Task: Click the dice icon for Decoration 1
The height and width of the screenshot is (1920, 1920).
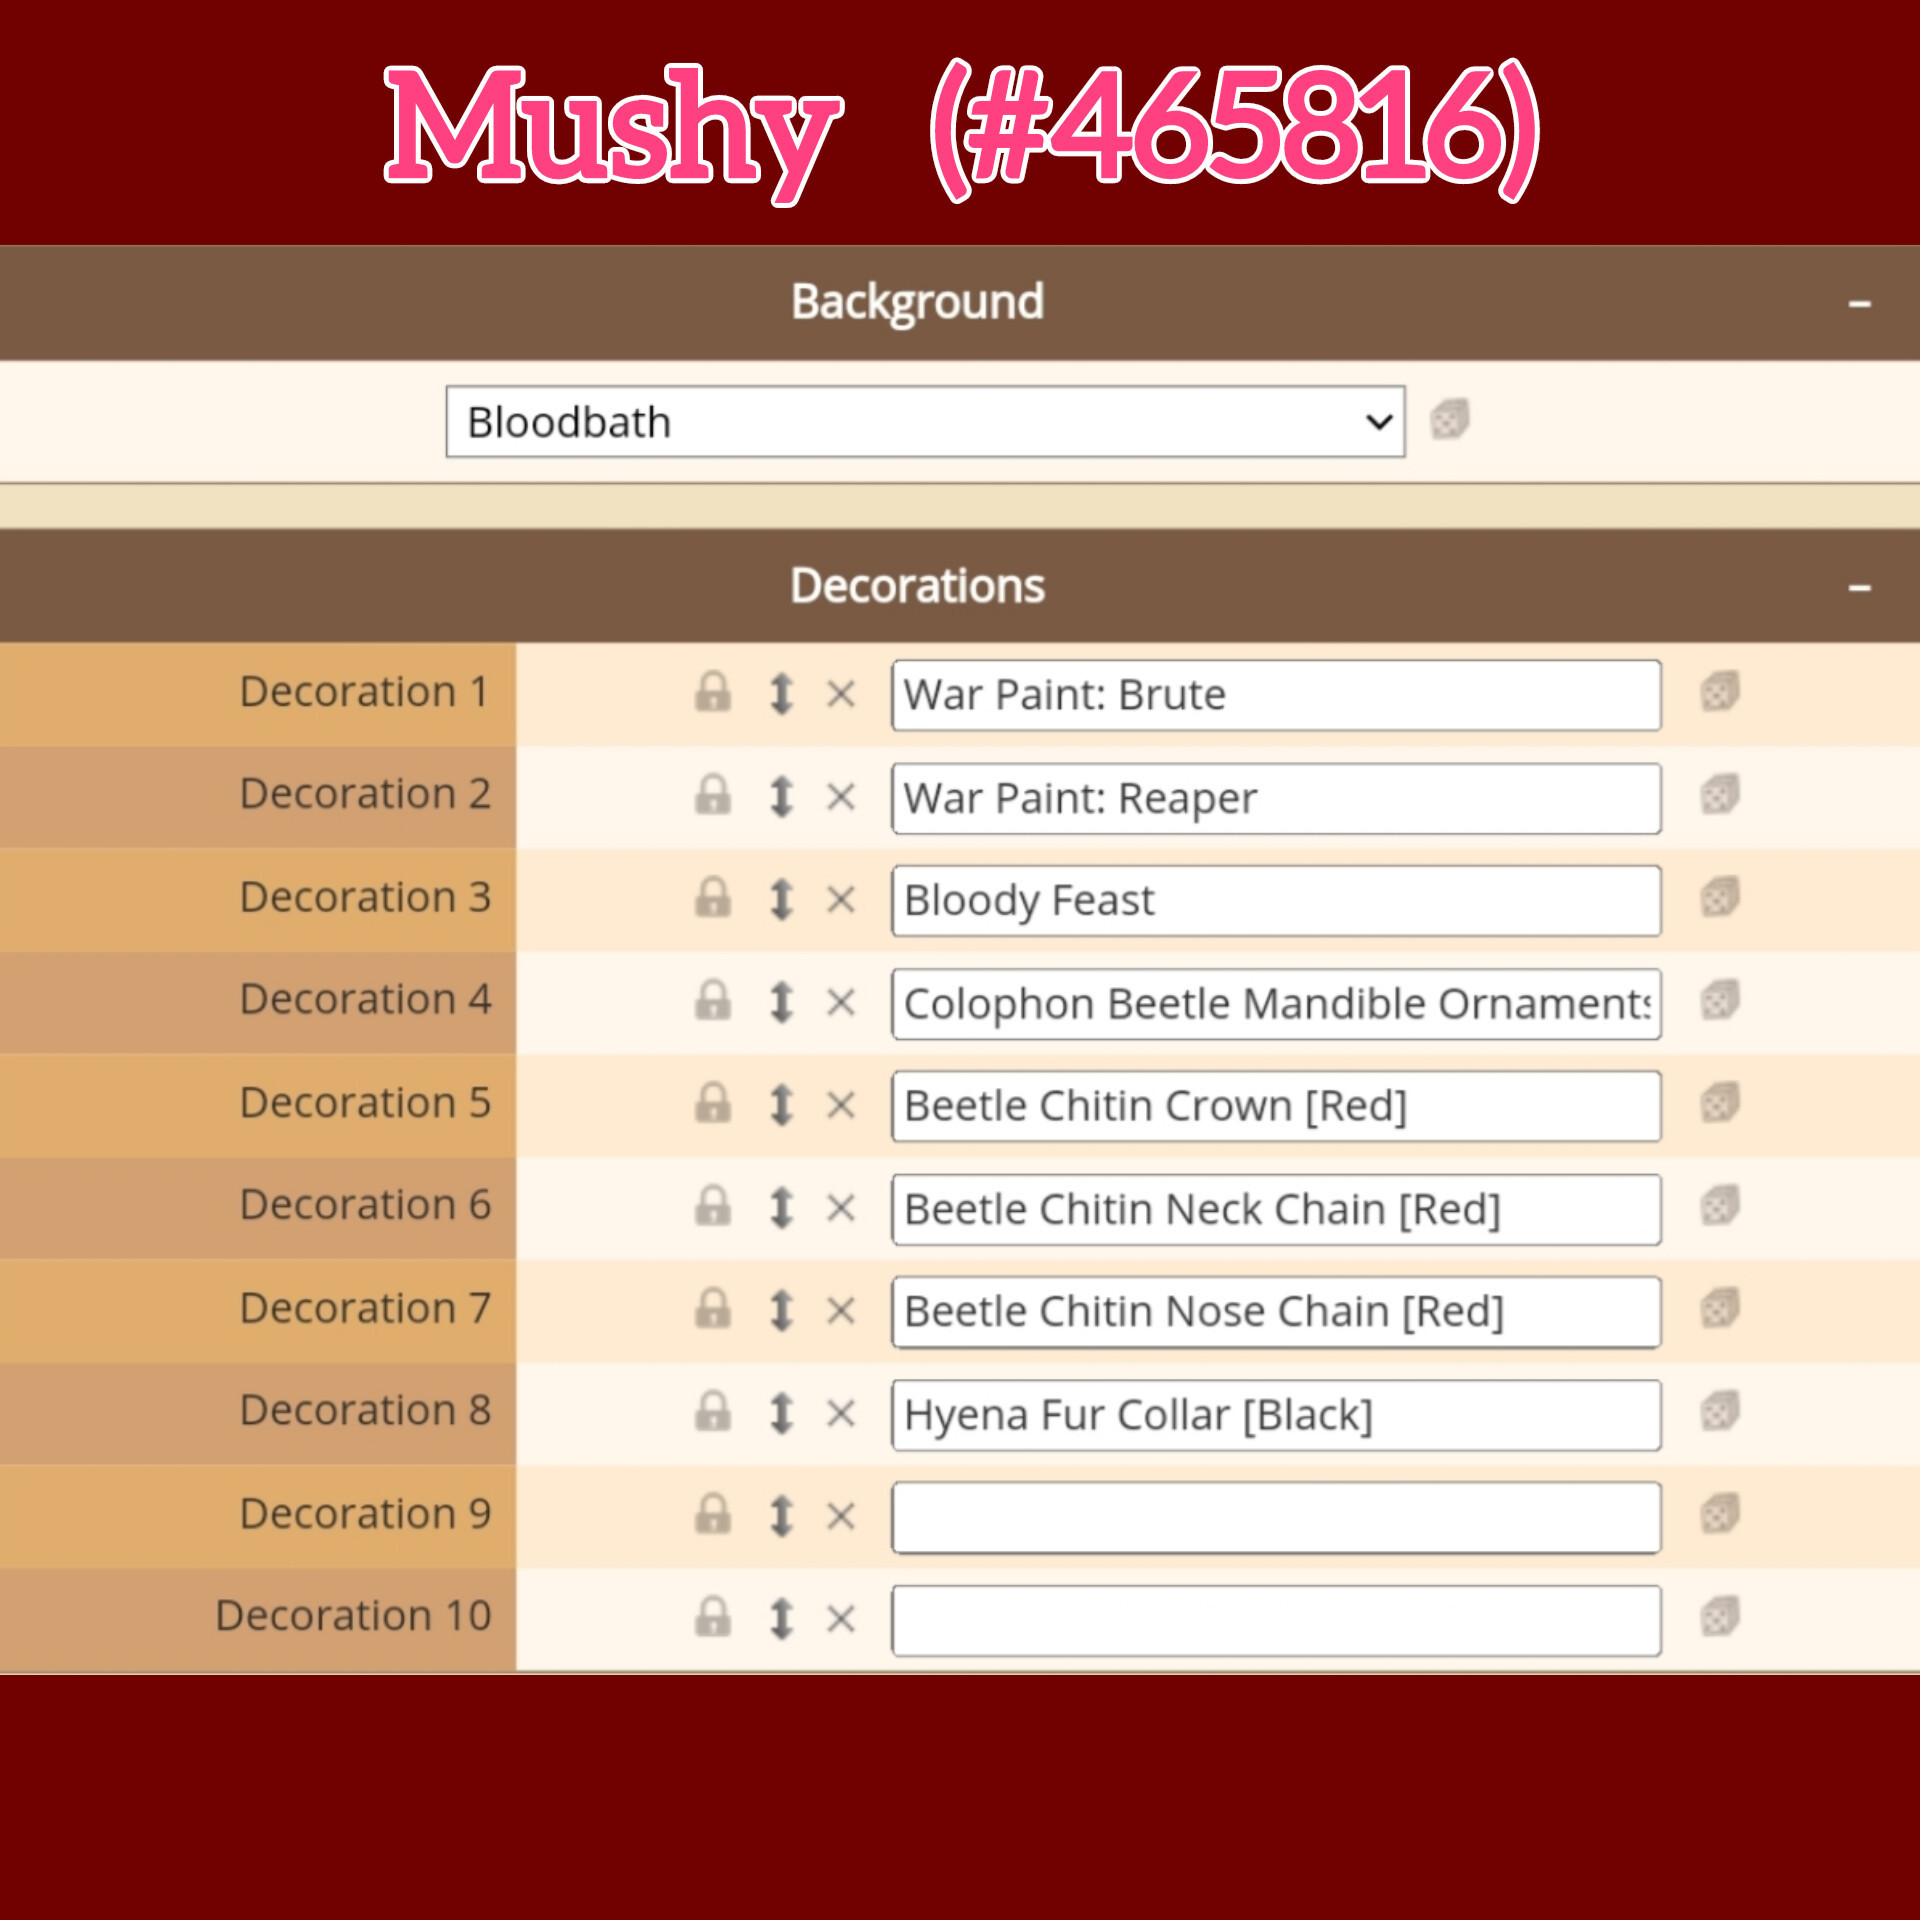Action: point(1720,692)
